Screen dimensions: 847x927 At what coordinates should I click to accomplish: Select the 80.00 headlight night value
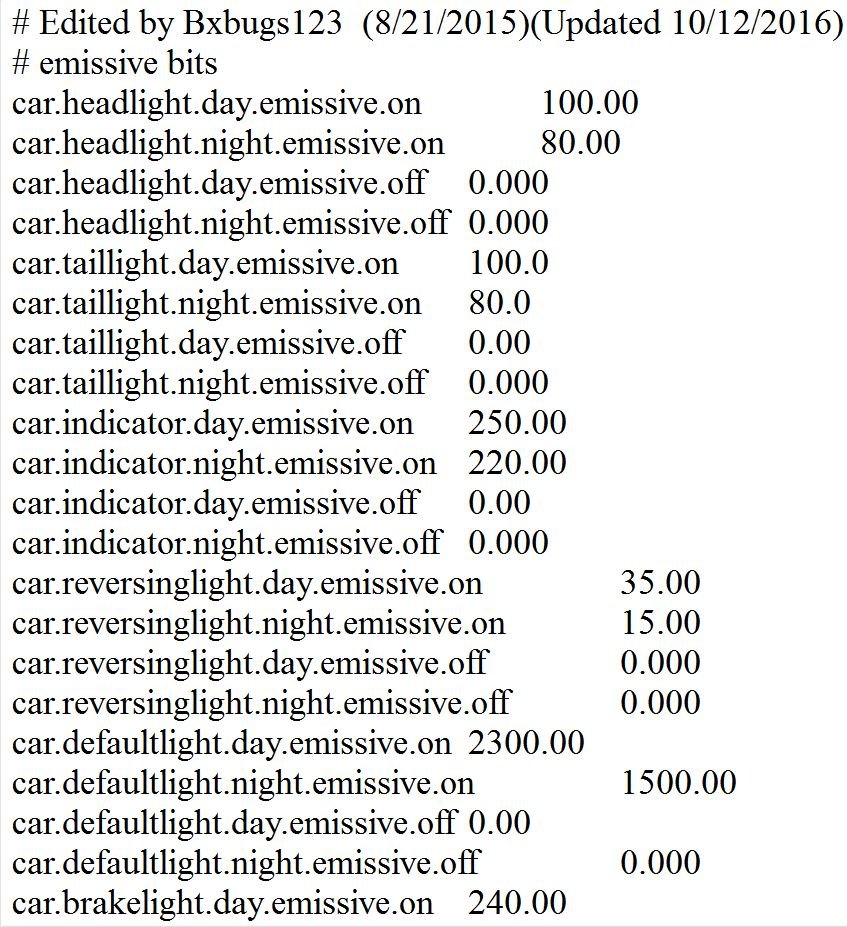[580, 144]
